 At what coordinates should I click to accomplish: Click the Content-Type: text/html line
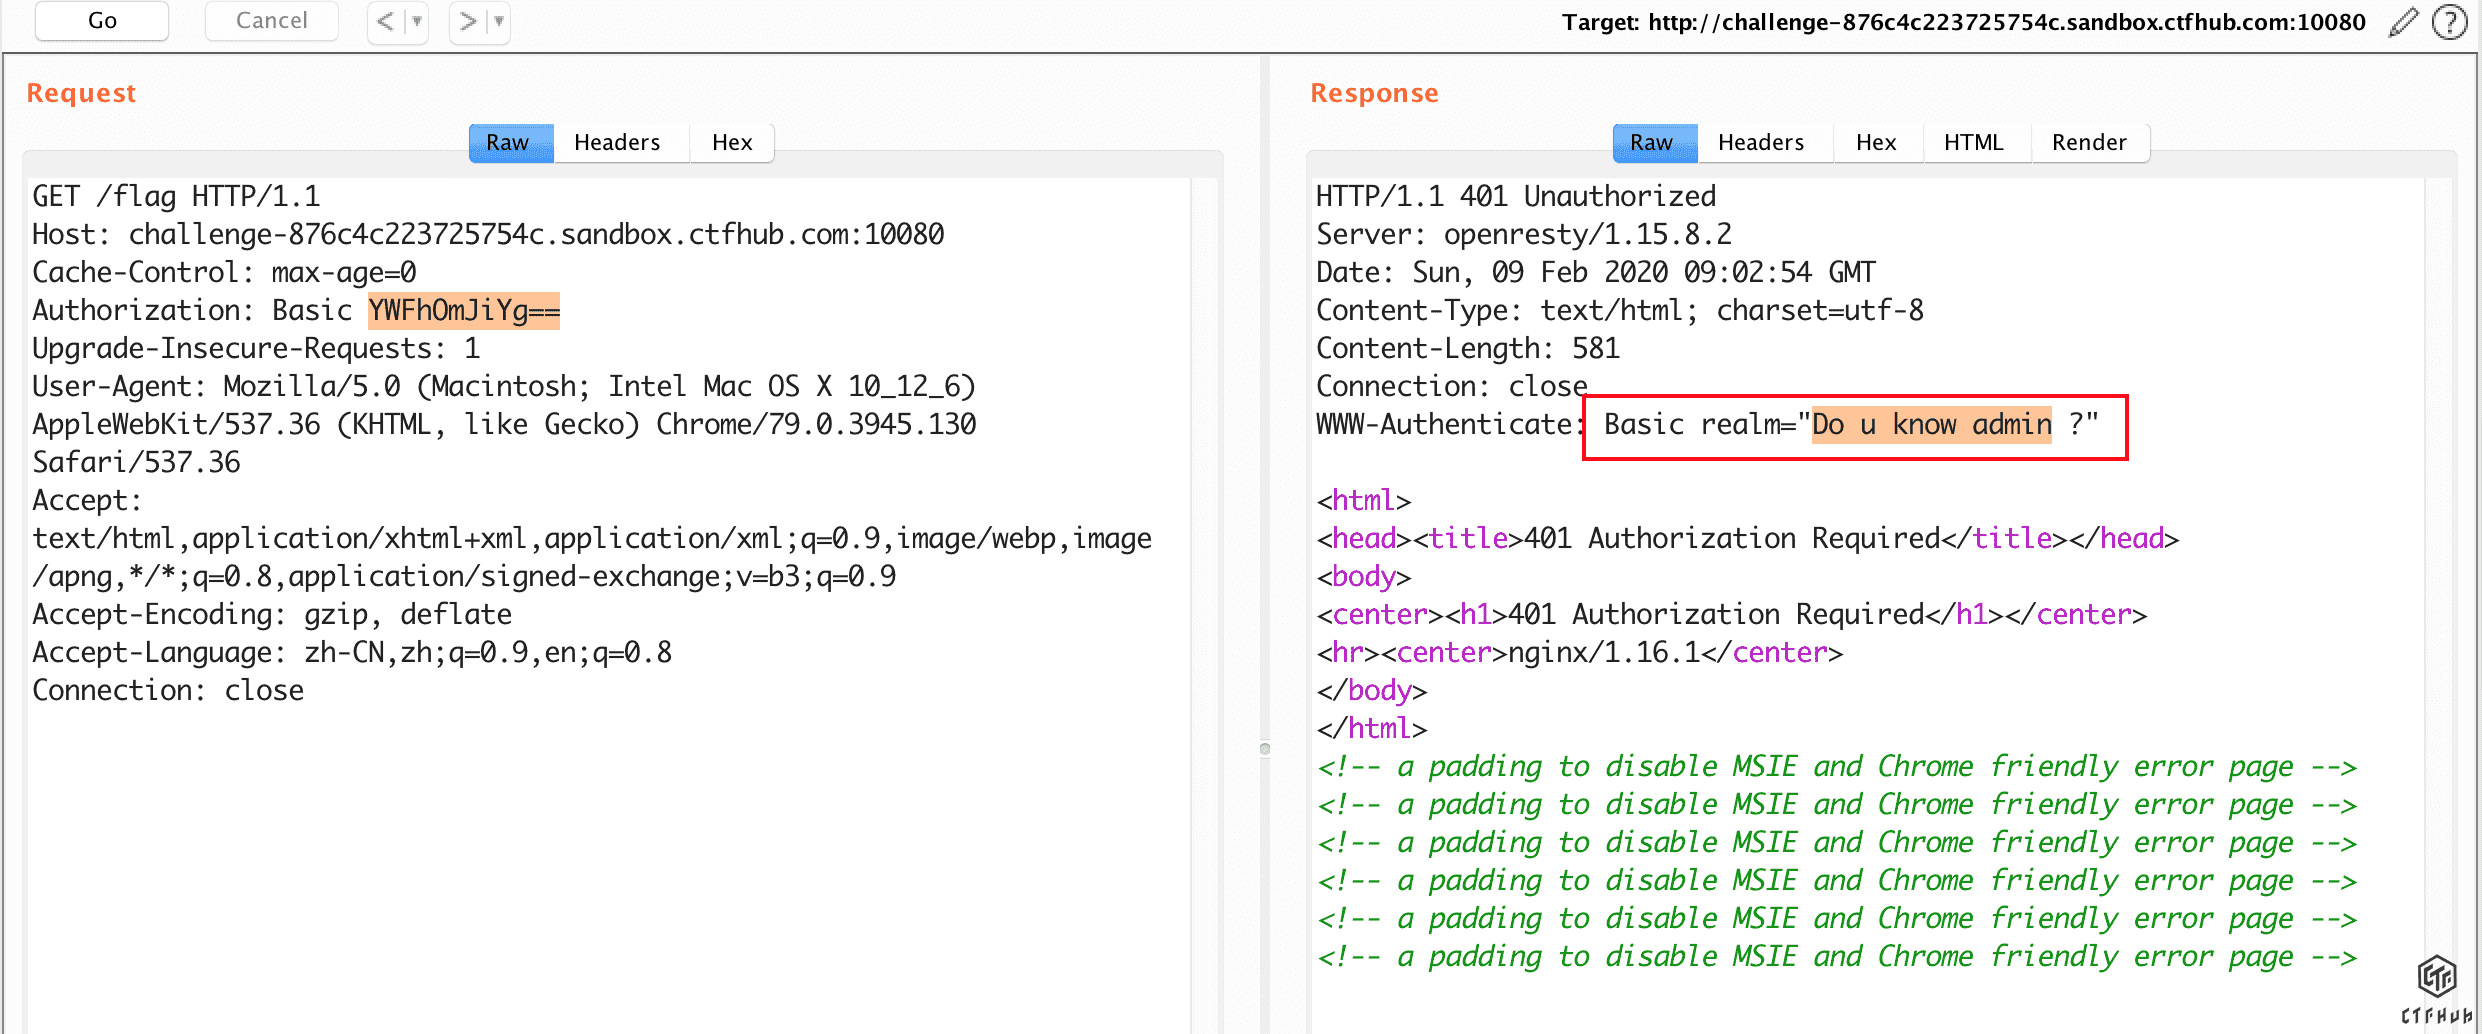coord(1620,311)
